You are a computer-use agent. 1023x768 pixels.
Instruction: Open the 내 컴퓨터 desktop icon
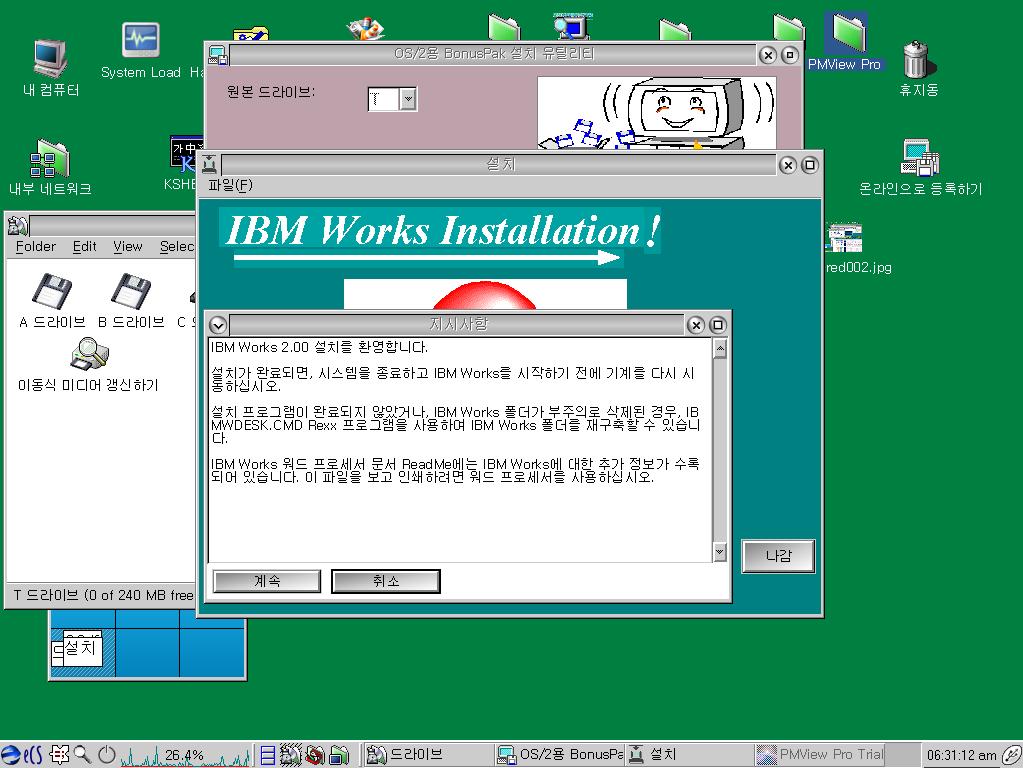tap(50, 68)
